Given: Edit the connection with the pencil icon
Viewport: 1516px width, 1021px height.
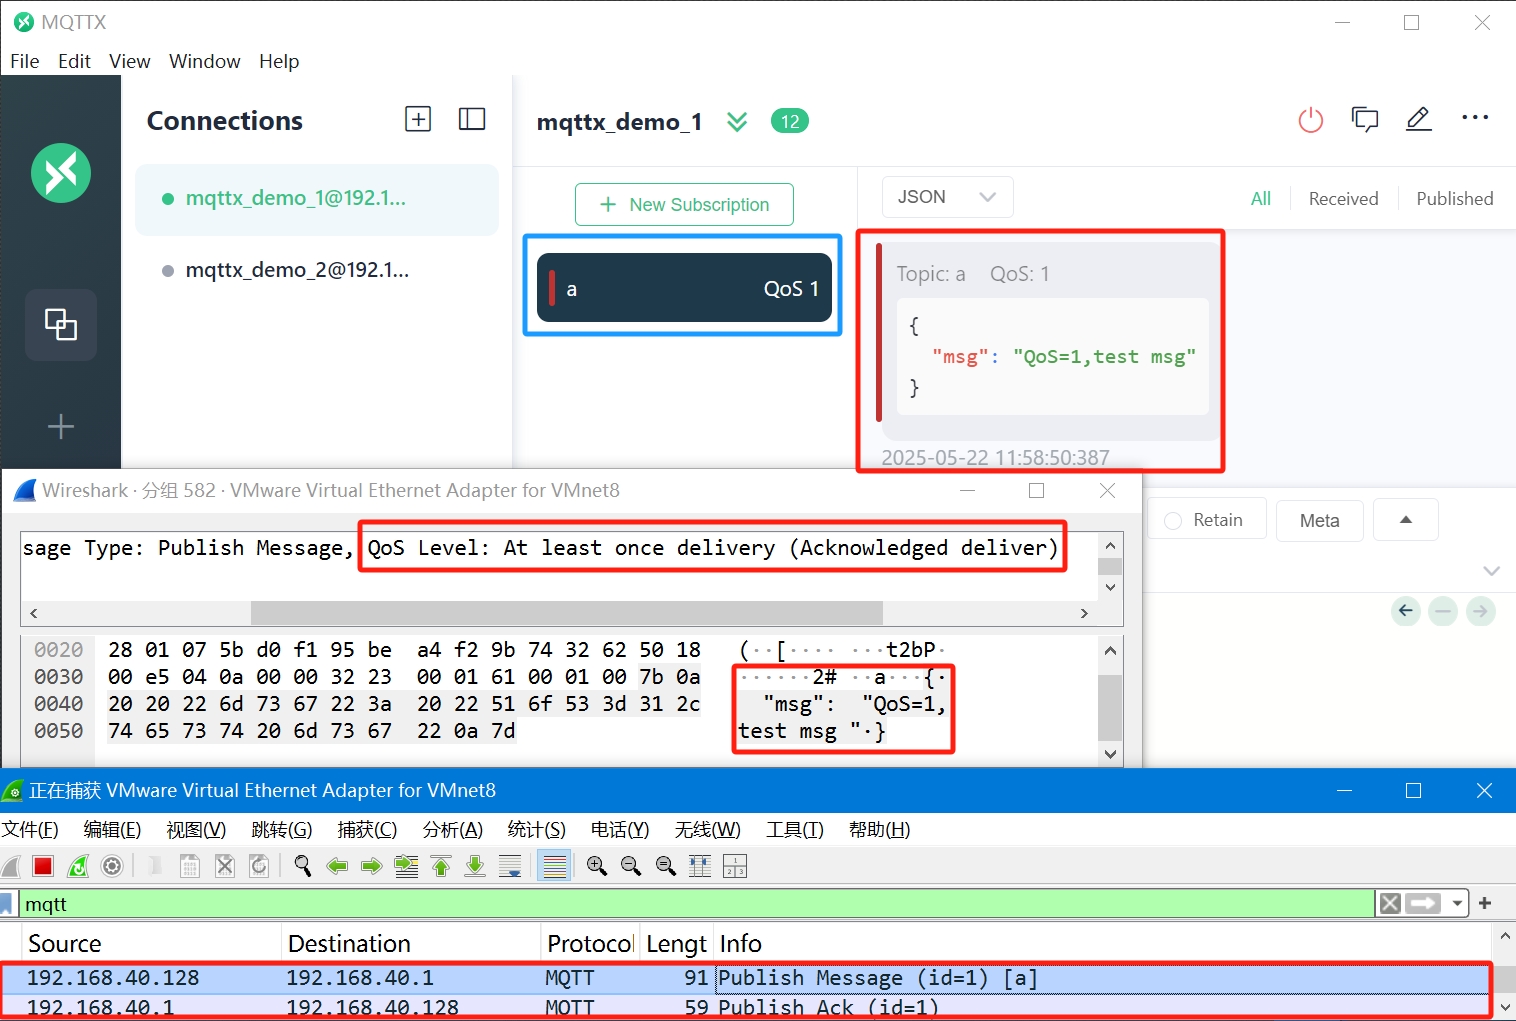Looking at the screenshot, I should pos(1418,119).
